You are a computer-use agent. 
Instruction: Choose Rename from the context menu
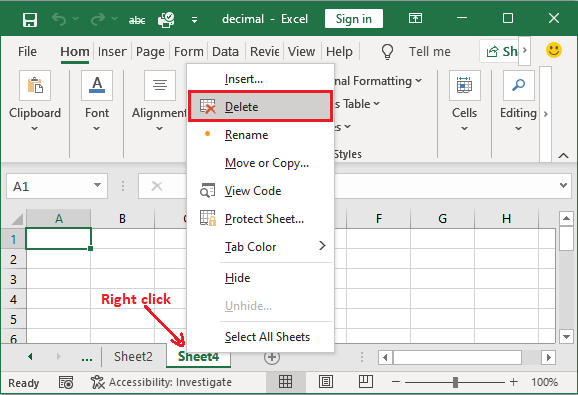pos(260,135)
